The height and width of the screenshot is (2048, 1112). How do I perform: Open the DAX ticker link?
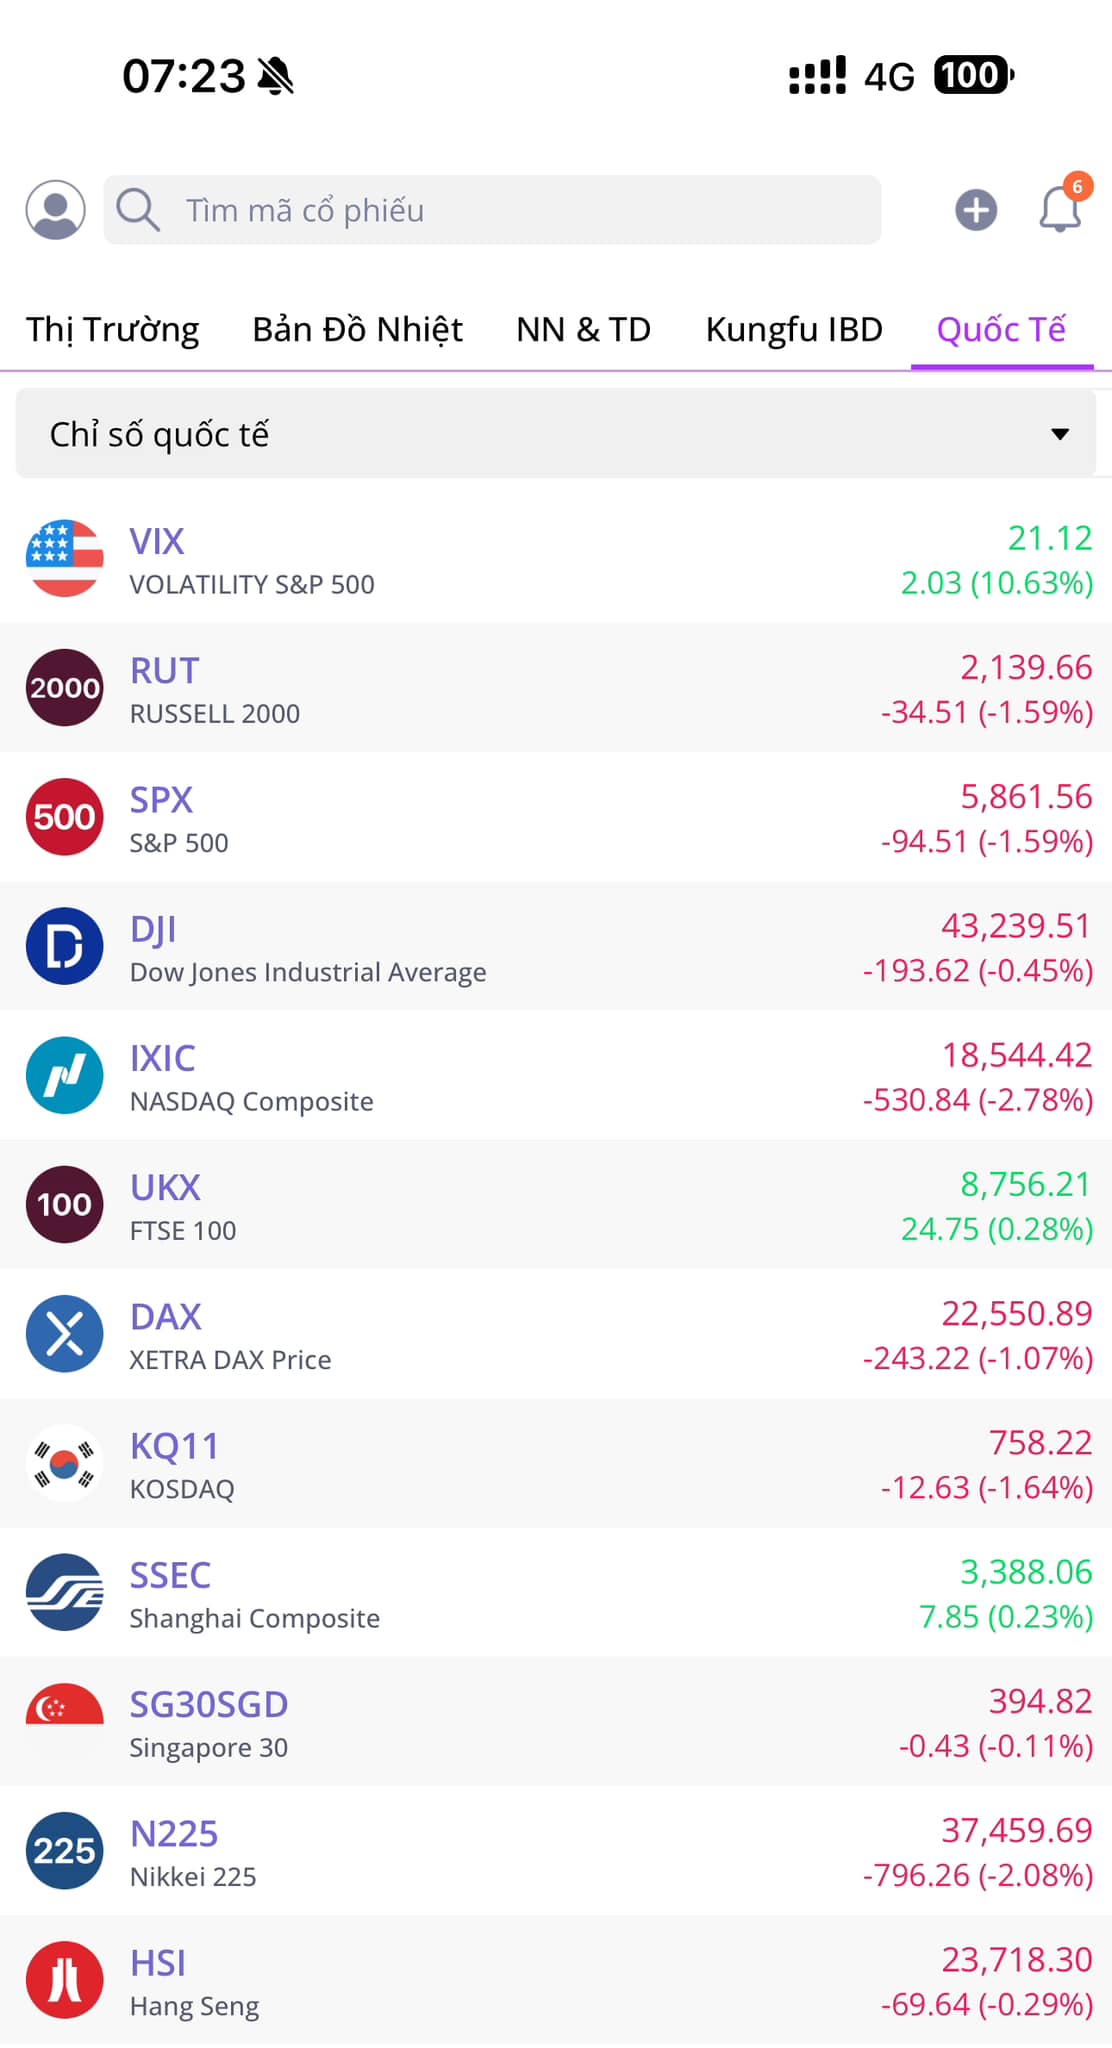click(x=166, y=1316)
